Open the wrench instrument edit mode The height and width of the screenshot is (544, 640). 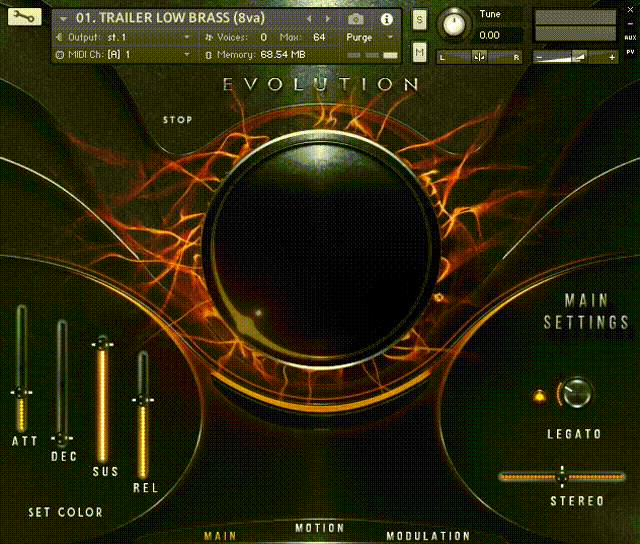(24, 17)
